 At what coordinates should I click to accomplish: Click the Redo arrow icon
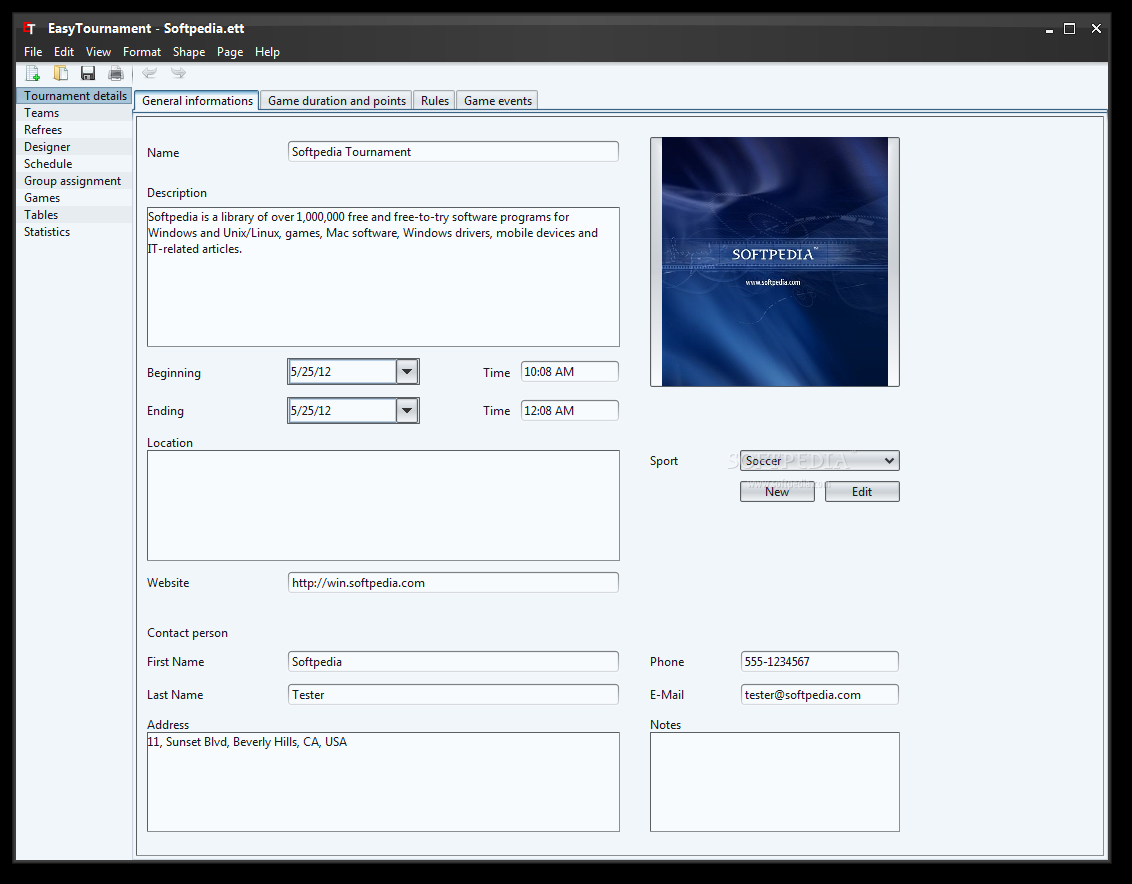178,72
